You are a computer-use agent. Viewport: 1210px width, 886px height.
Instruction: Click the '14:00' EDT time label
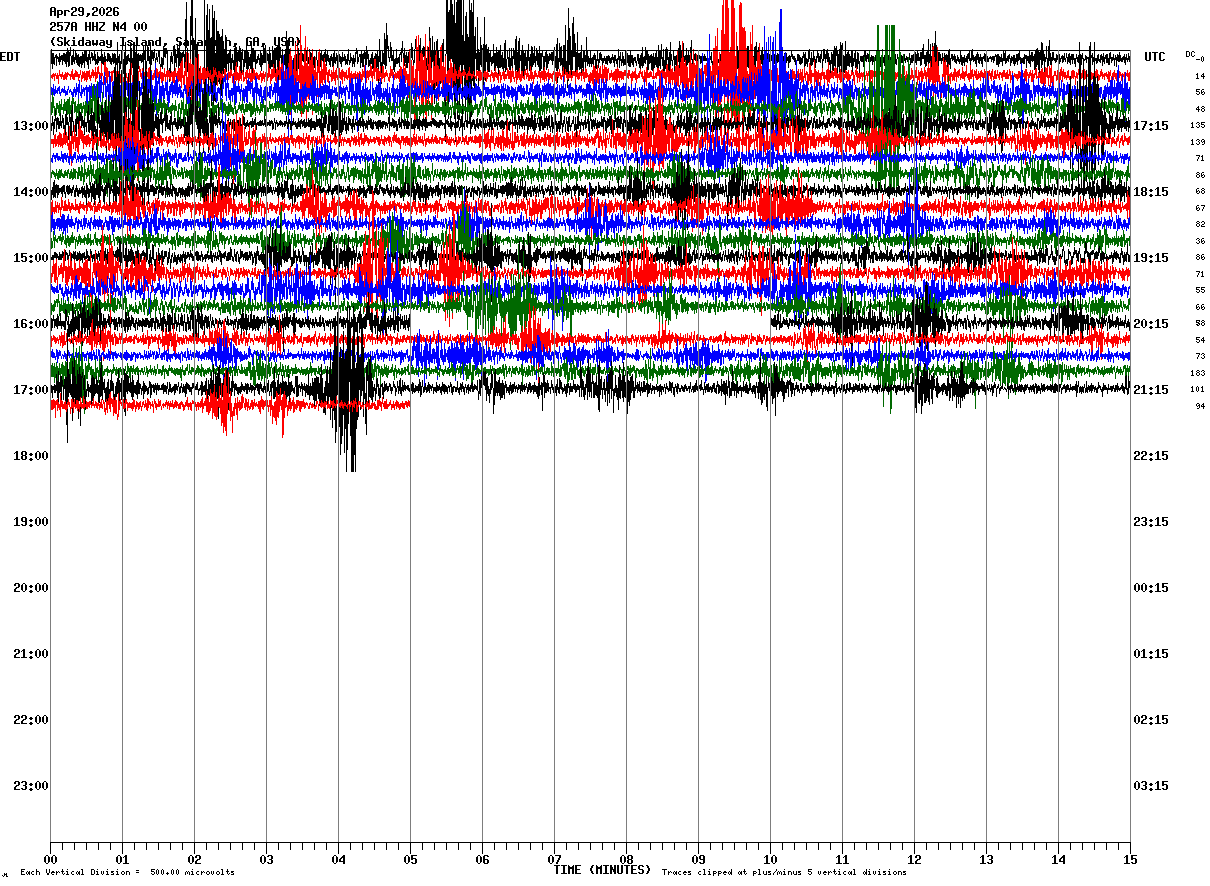point(31,191)
